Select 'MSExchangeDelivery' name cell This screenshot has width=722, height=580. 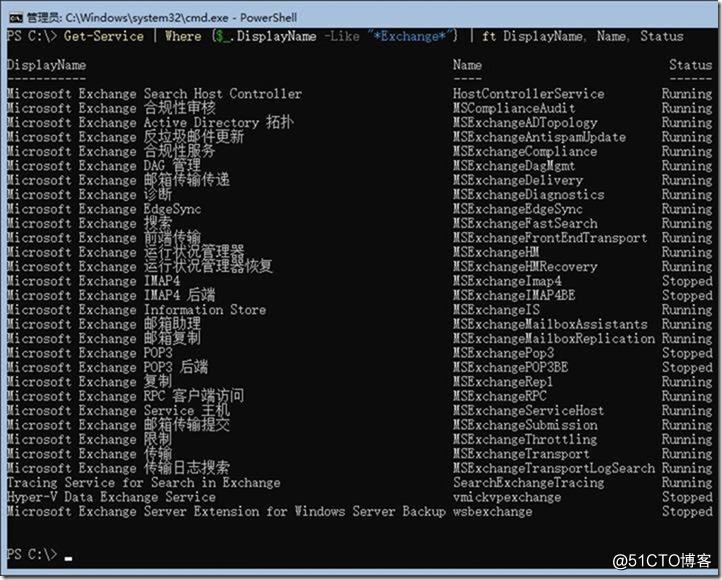[518, 180]
